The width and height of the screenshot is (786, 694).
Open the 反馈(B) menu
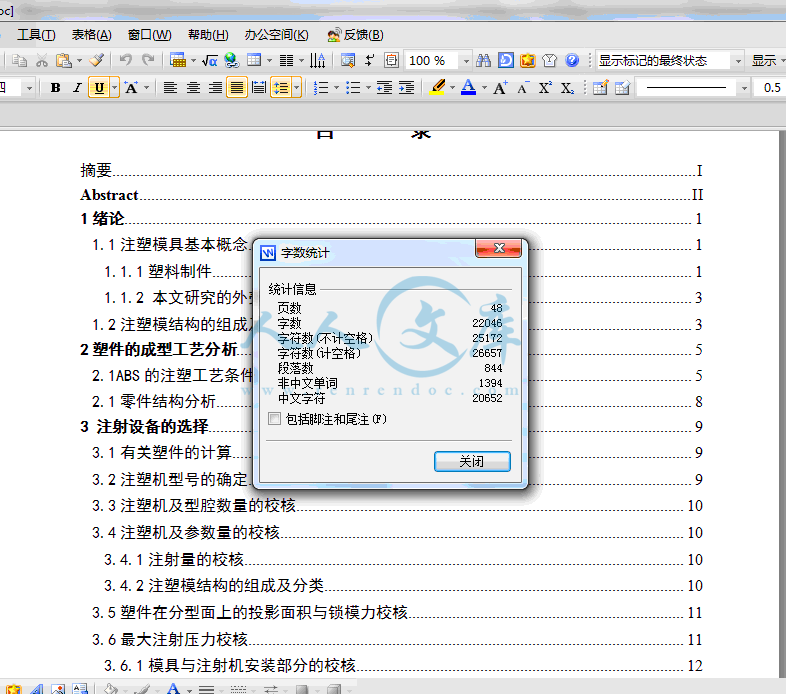coord(355,35)
